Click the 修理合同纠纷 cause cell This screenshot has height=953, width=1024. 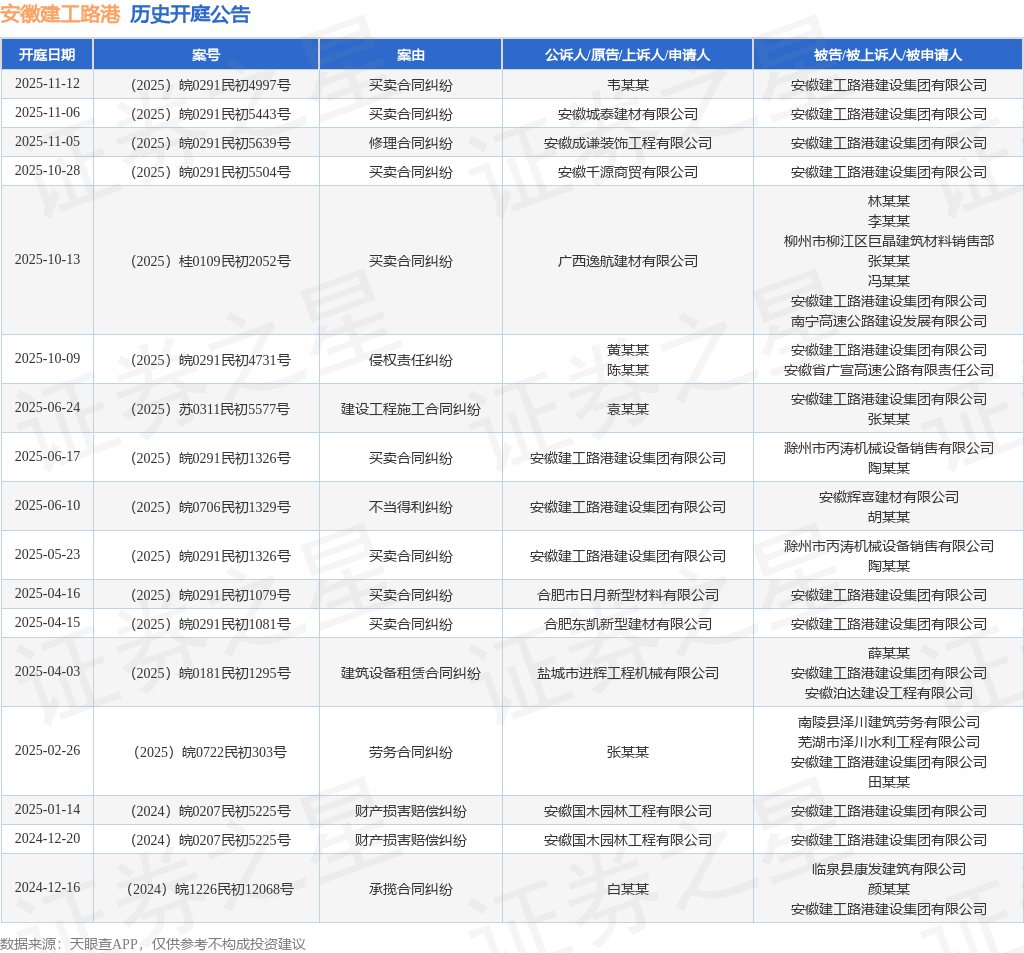[x=411, y=143]
